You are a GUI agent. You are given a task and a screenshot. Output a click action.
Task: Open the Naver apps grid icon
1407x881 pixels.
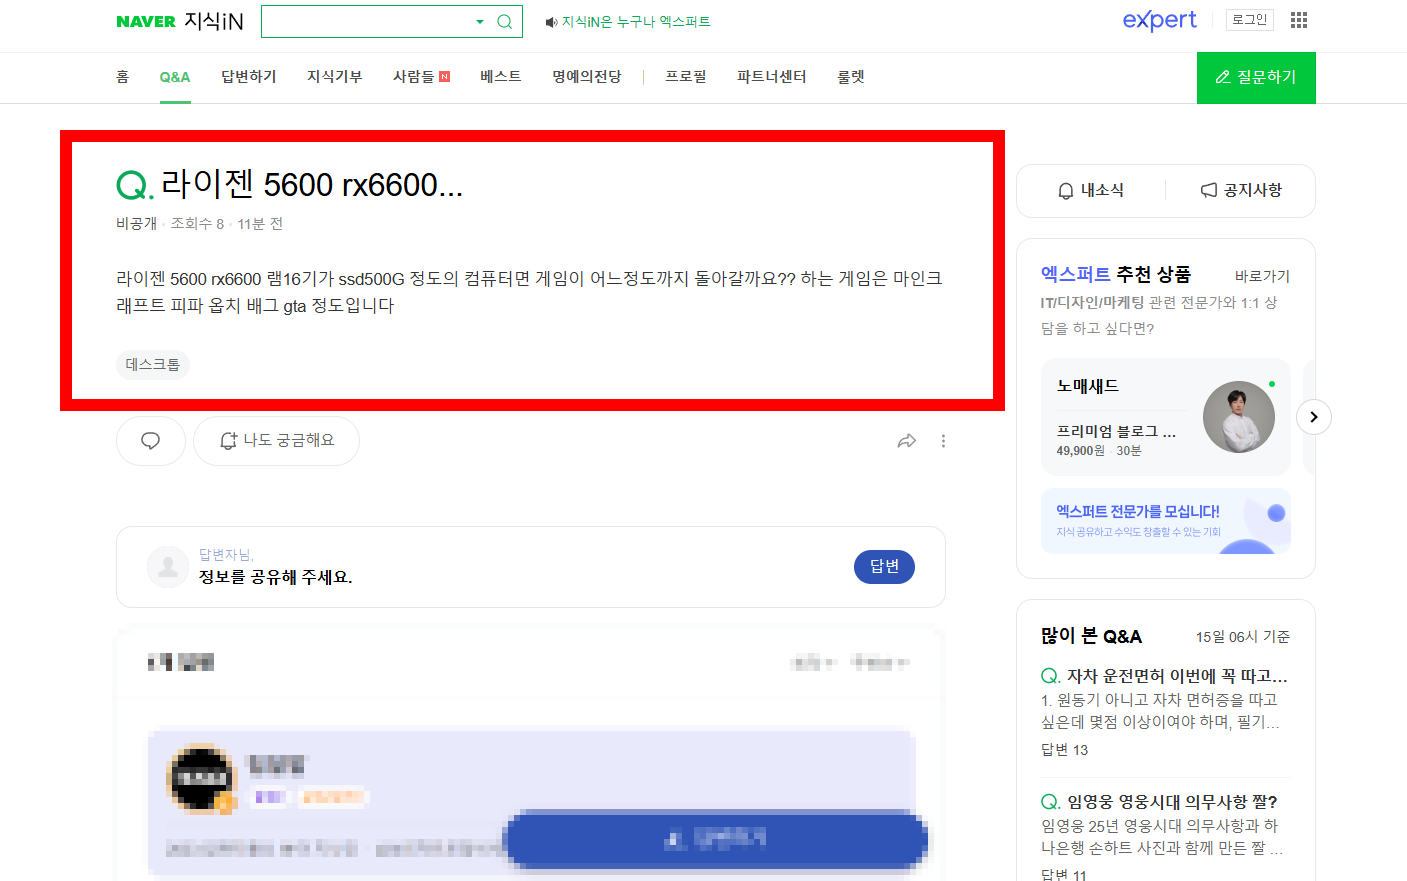[x=1299, y=20]
